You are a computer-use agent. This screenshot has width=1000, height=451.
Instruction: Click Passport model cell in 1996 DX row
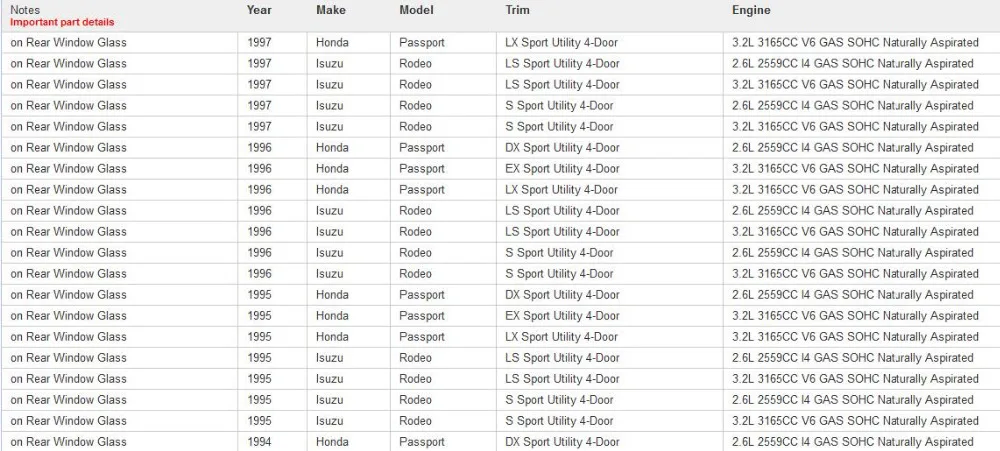tap(443, 147)
